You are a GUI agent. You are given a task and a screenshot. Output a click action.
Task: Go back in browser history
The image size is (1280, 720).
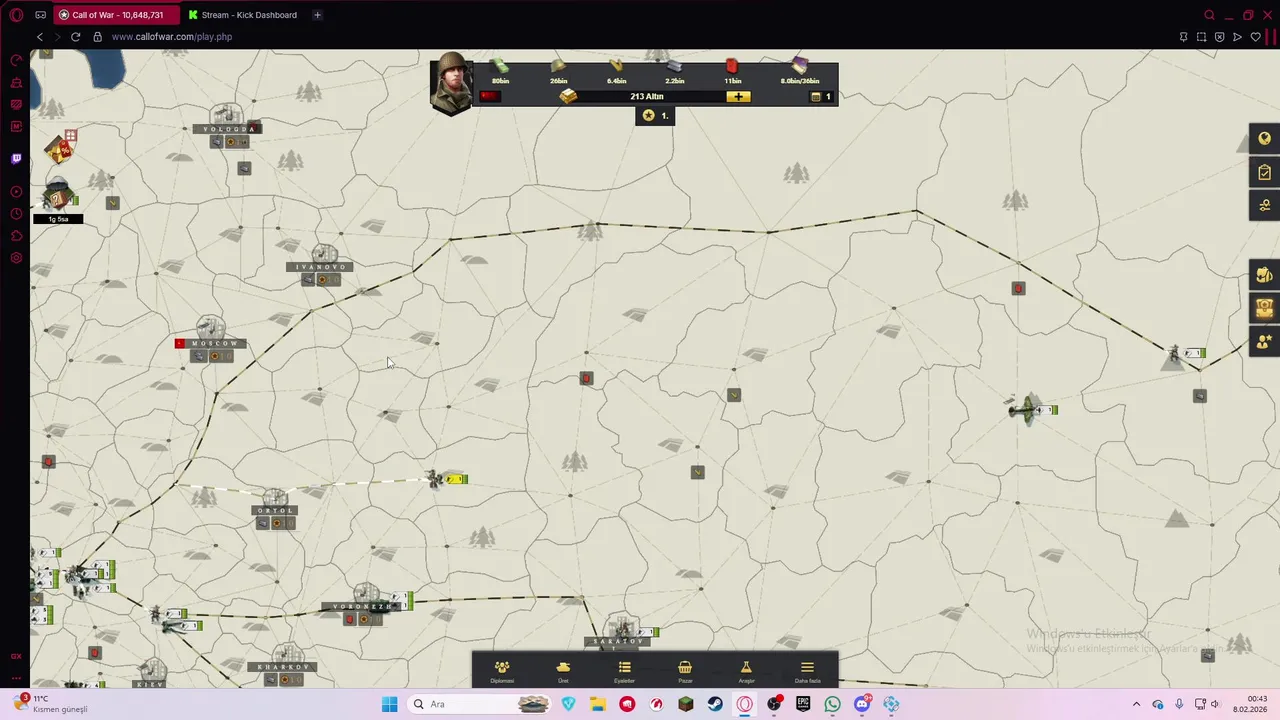click(40, 37)
